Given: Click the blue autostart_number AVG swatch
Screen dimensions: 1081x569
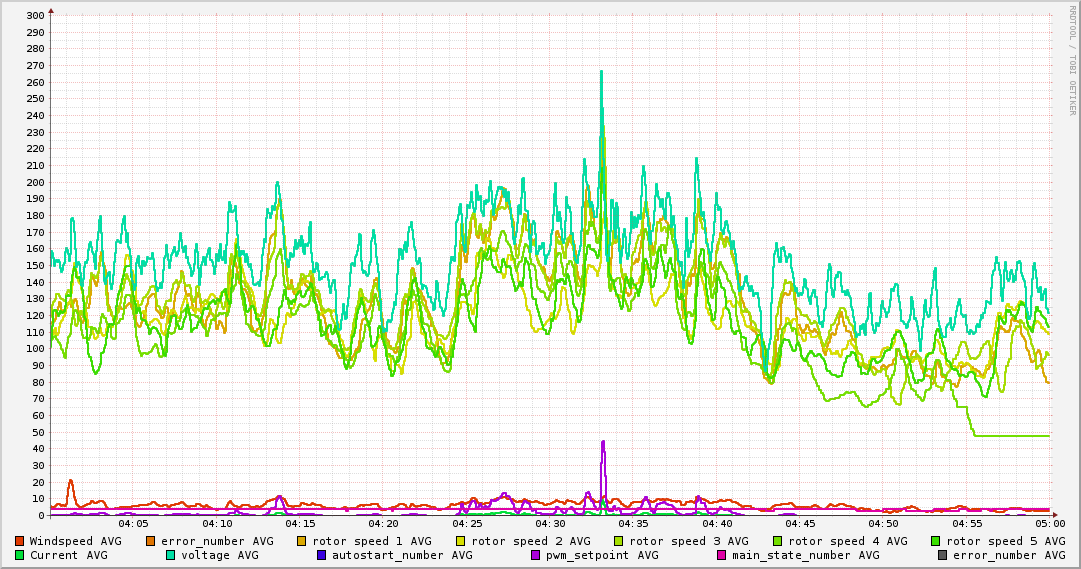Looking at the screenshot, I should pos(321,555).
